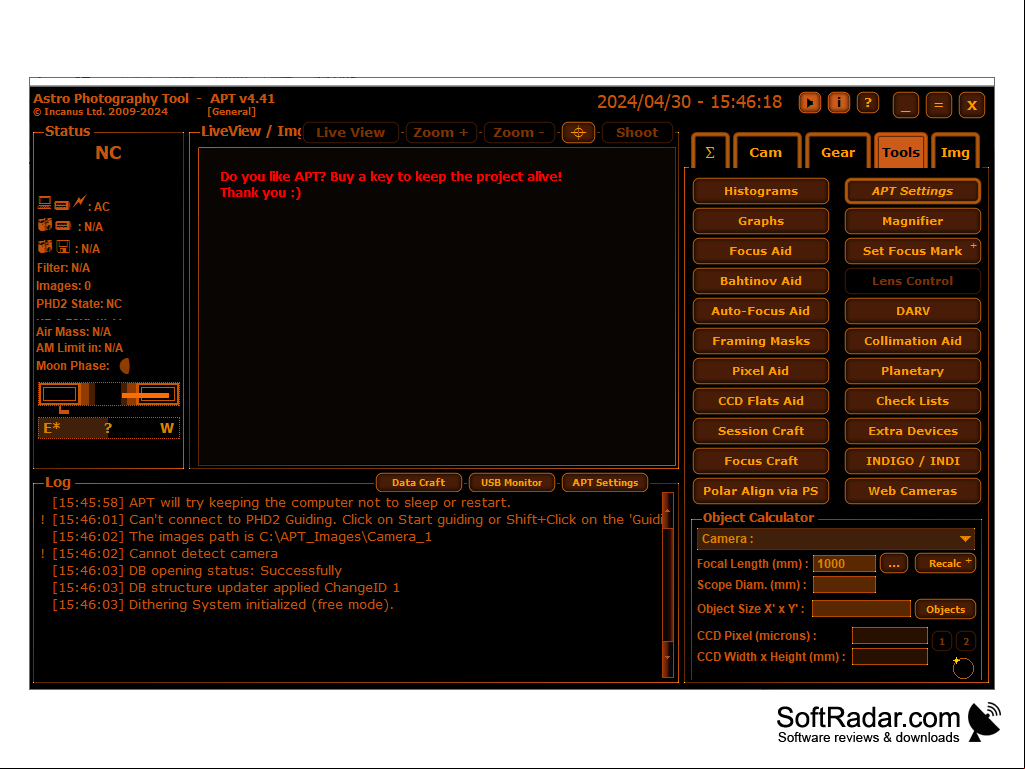Switch to the Gear tab

click(837, 152)
